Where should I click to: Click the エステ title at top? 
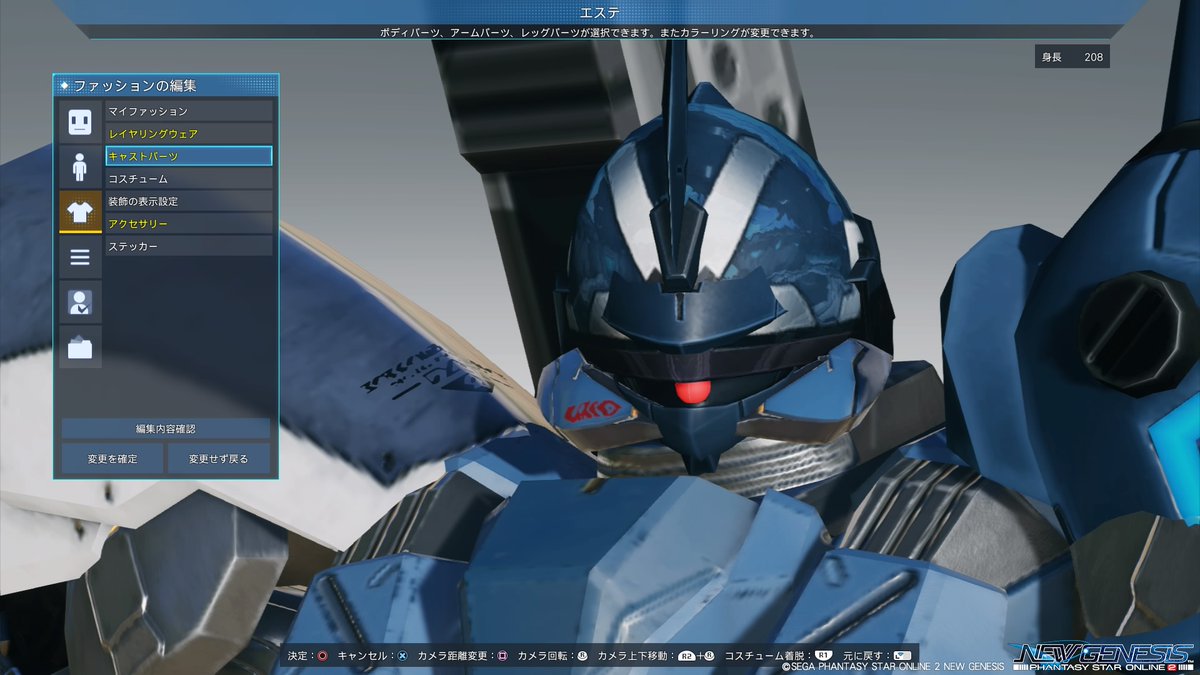[599, 12]
